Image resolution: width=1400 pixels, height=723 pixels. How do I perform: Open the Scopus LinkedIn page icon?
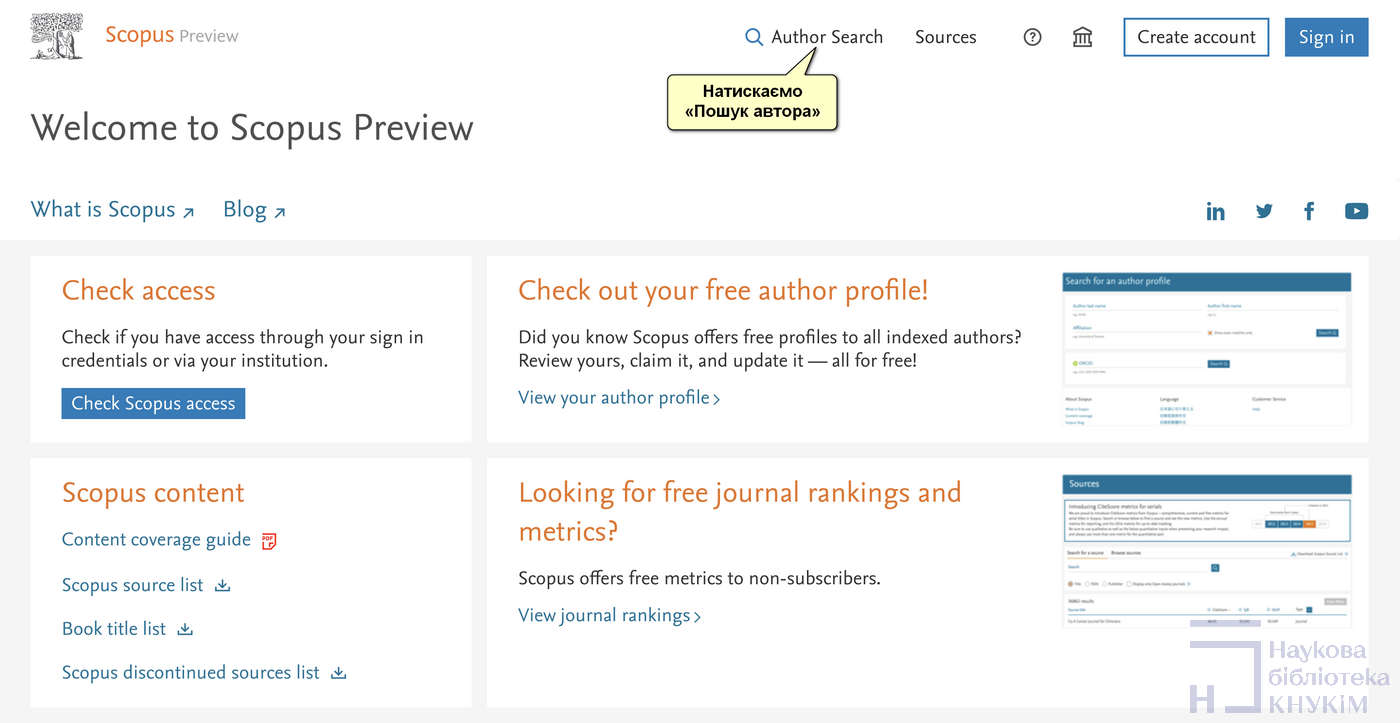click(1215, 211)
